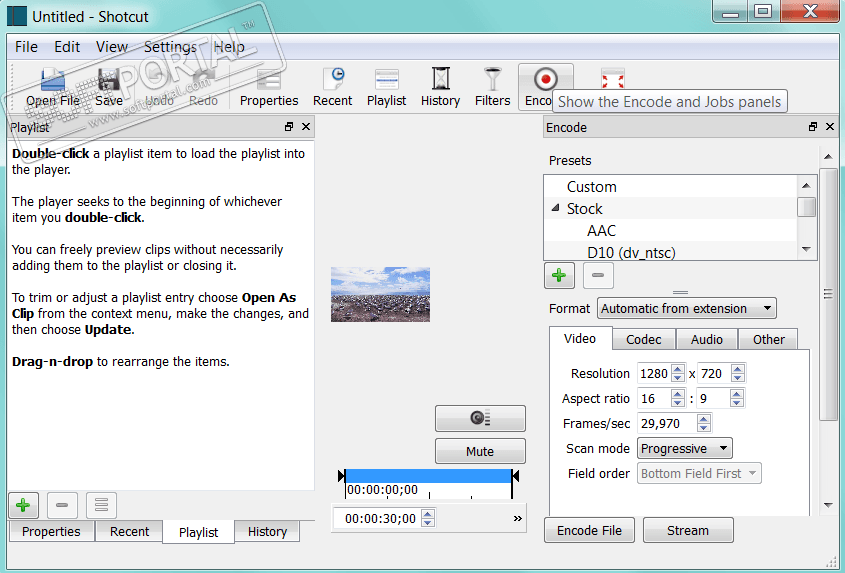Open the Properties panel from the toolbar
845x573 pixels.
pyautogui.click(x=269, y=87)
